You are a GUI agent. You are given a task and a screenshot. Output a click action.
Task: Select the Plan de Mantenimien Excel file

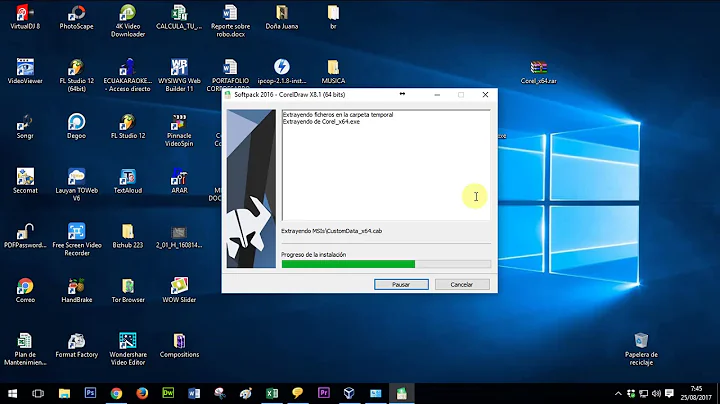pyautogui.click(x=25, y=349)
